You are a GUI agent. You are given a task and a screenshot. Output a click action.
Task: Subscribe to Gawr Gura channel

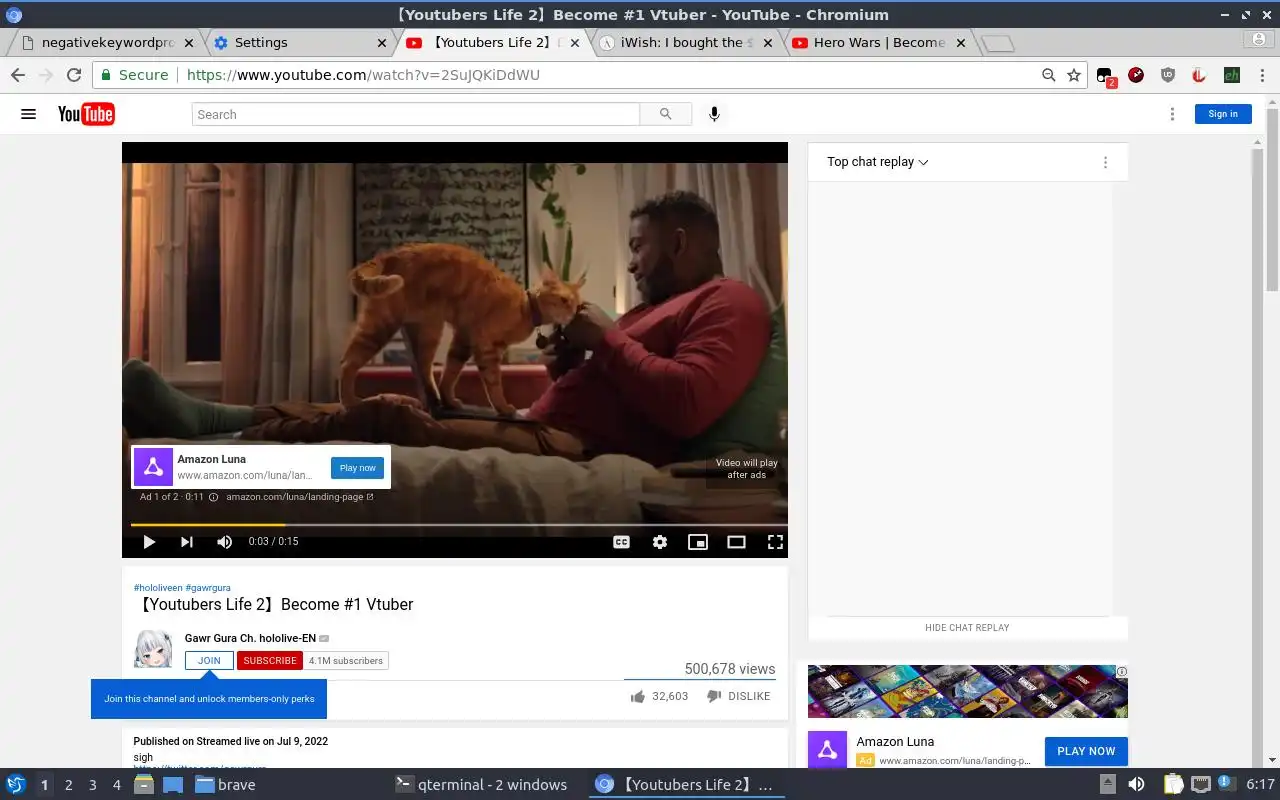[x=270, y=660]
